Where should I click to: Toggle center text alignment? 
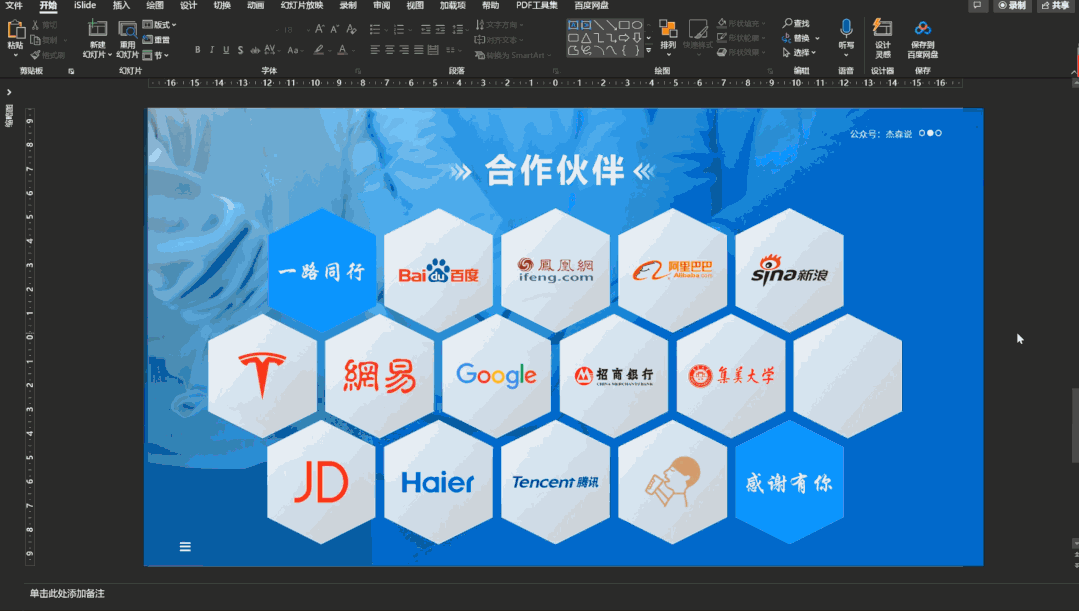[x=389, y=50]
